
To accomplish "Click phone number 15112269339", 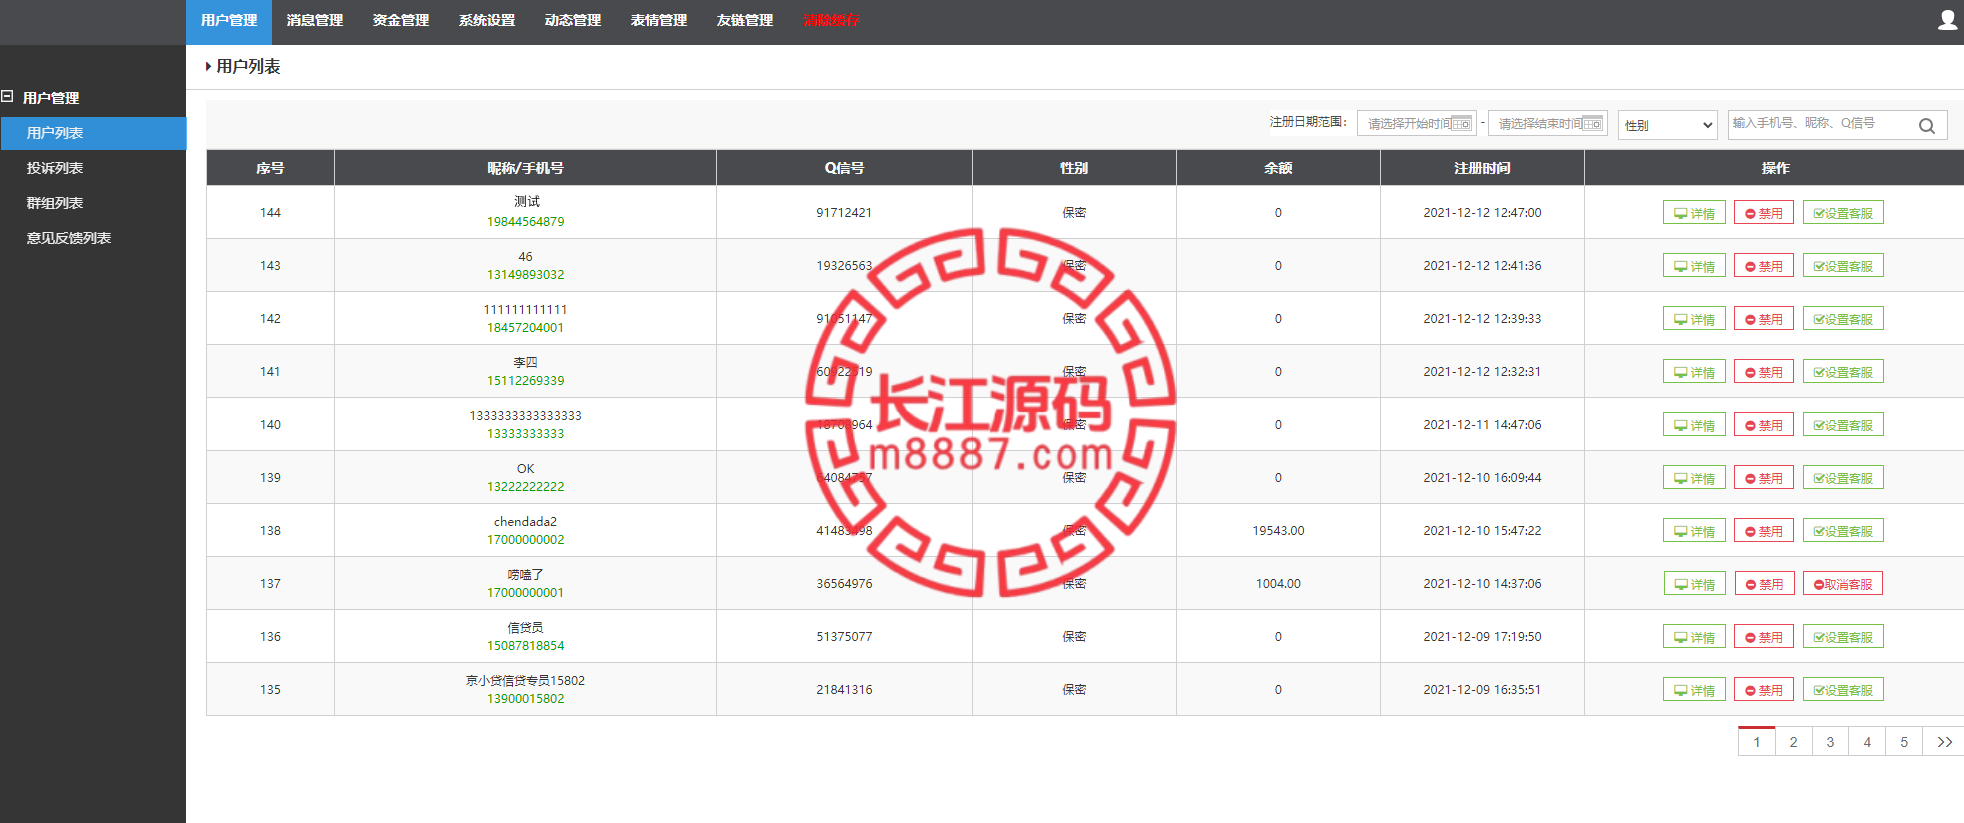I will (525, 381).
